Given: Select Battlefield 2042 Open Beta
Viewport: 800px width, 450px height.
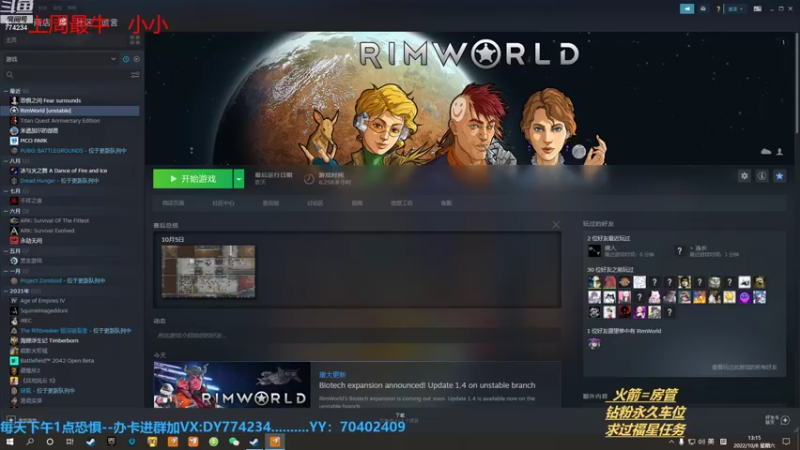Looking at the screenshot, I should (57, 361).
